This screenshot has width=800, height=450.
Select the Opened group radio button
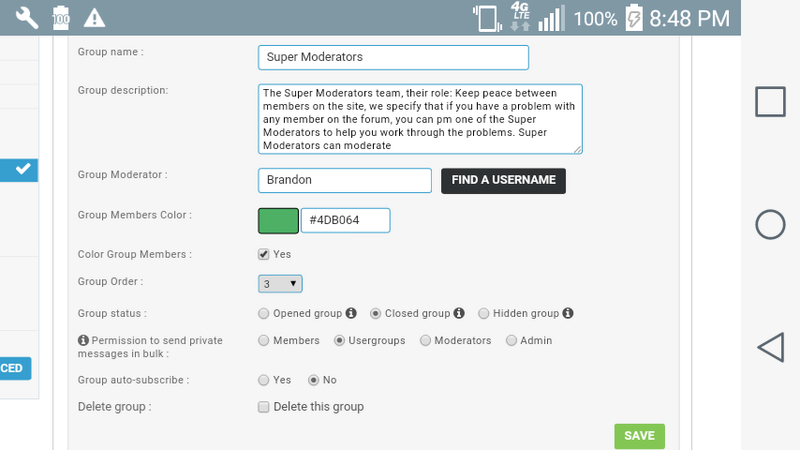263,313
